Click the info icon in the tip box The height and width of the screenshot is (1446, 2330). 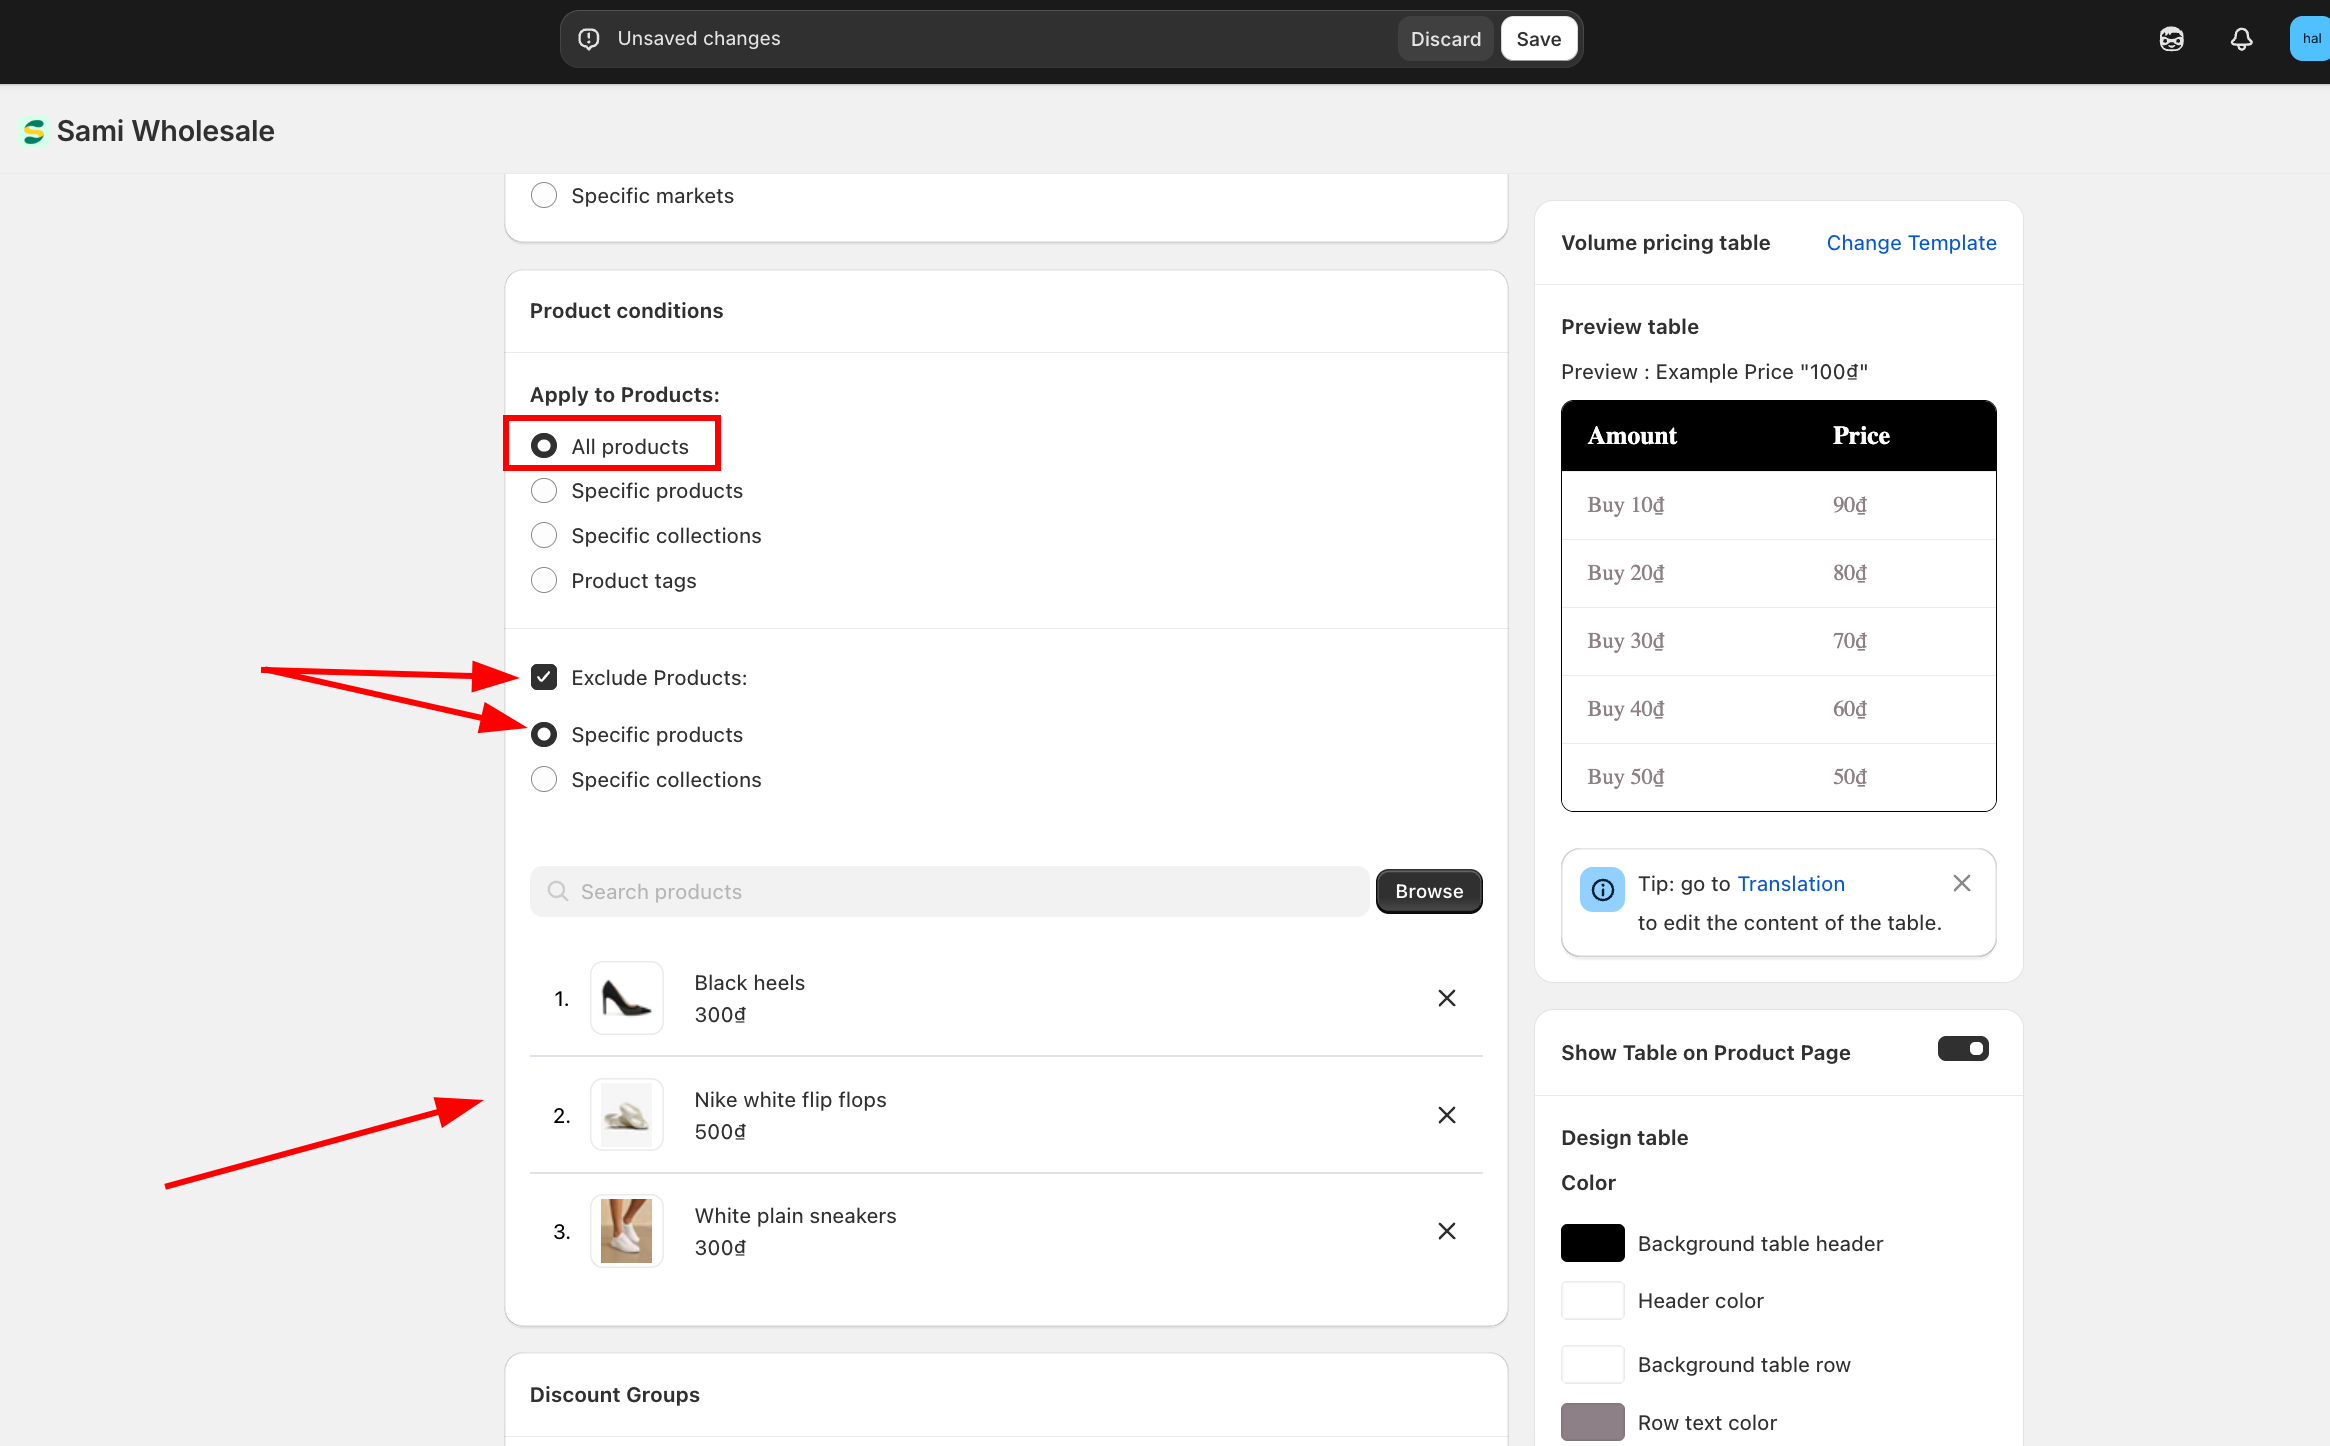click(x=1602, y=889)
